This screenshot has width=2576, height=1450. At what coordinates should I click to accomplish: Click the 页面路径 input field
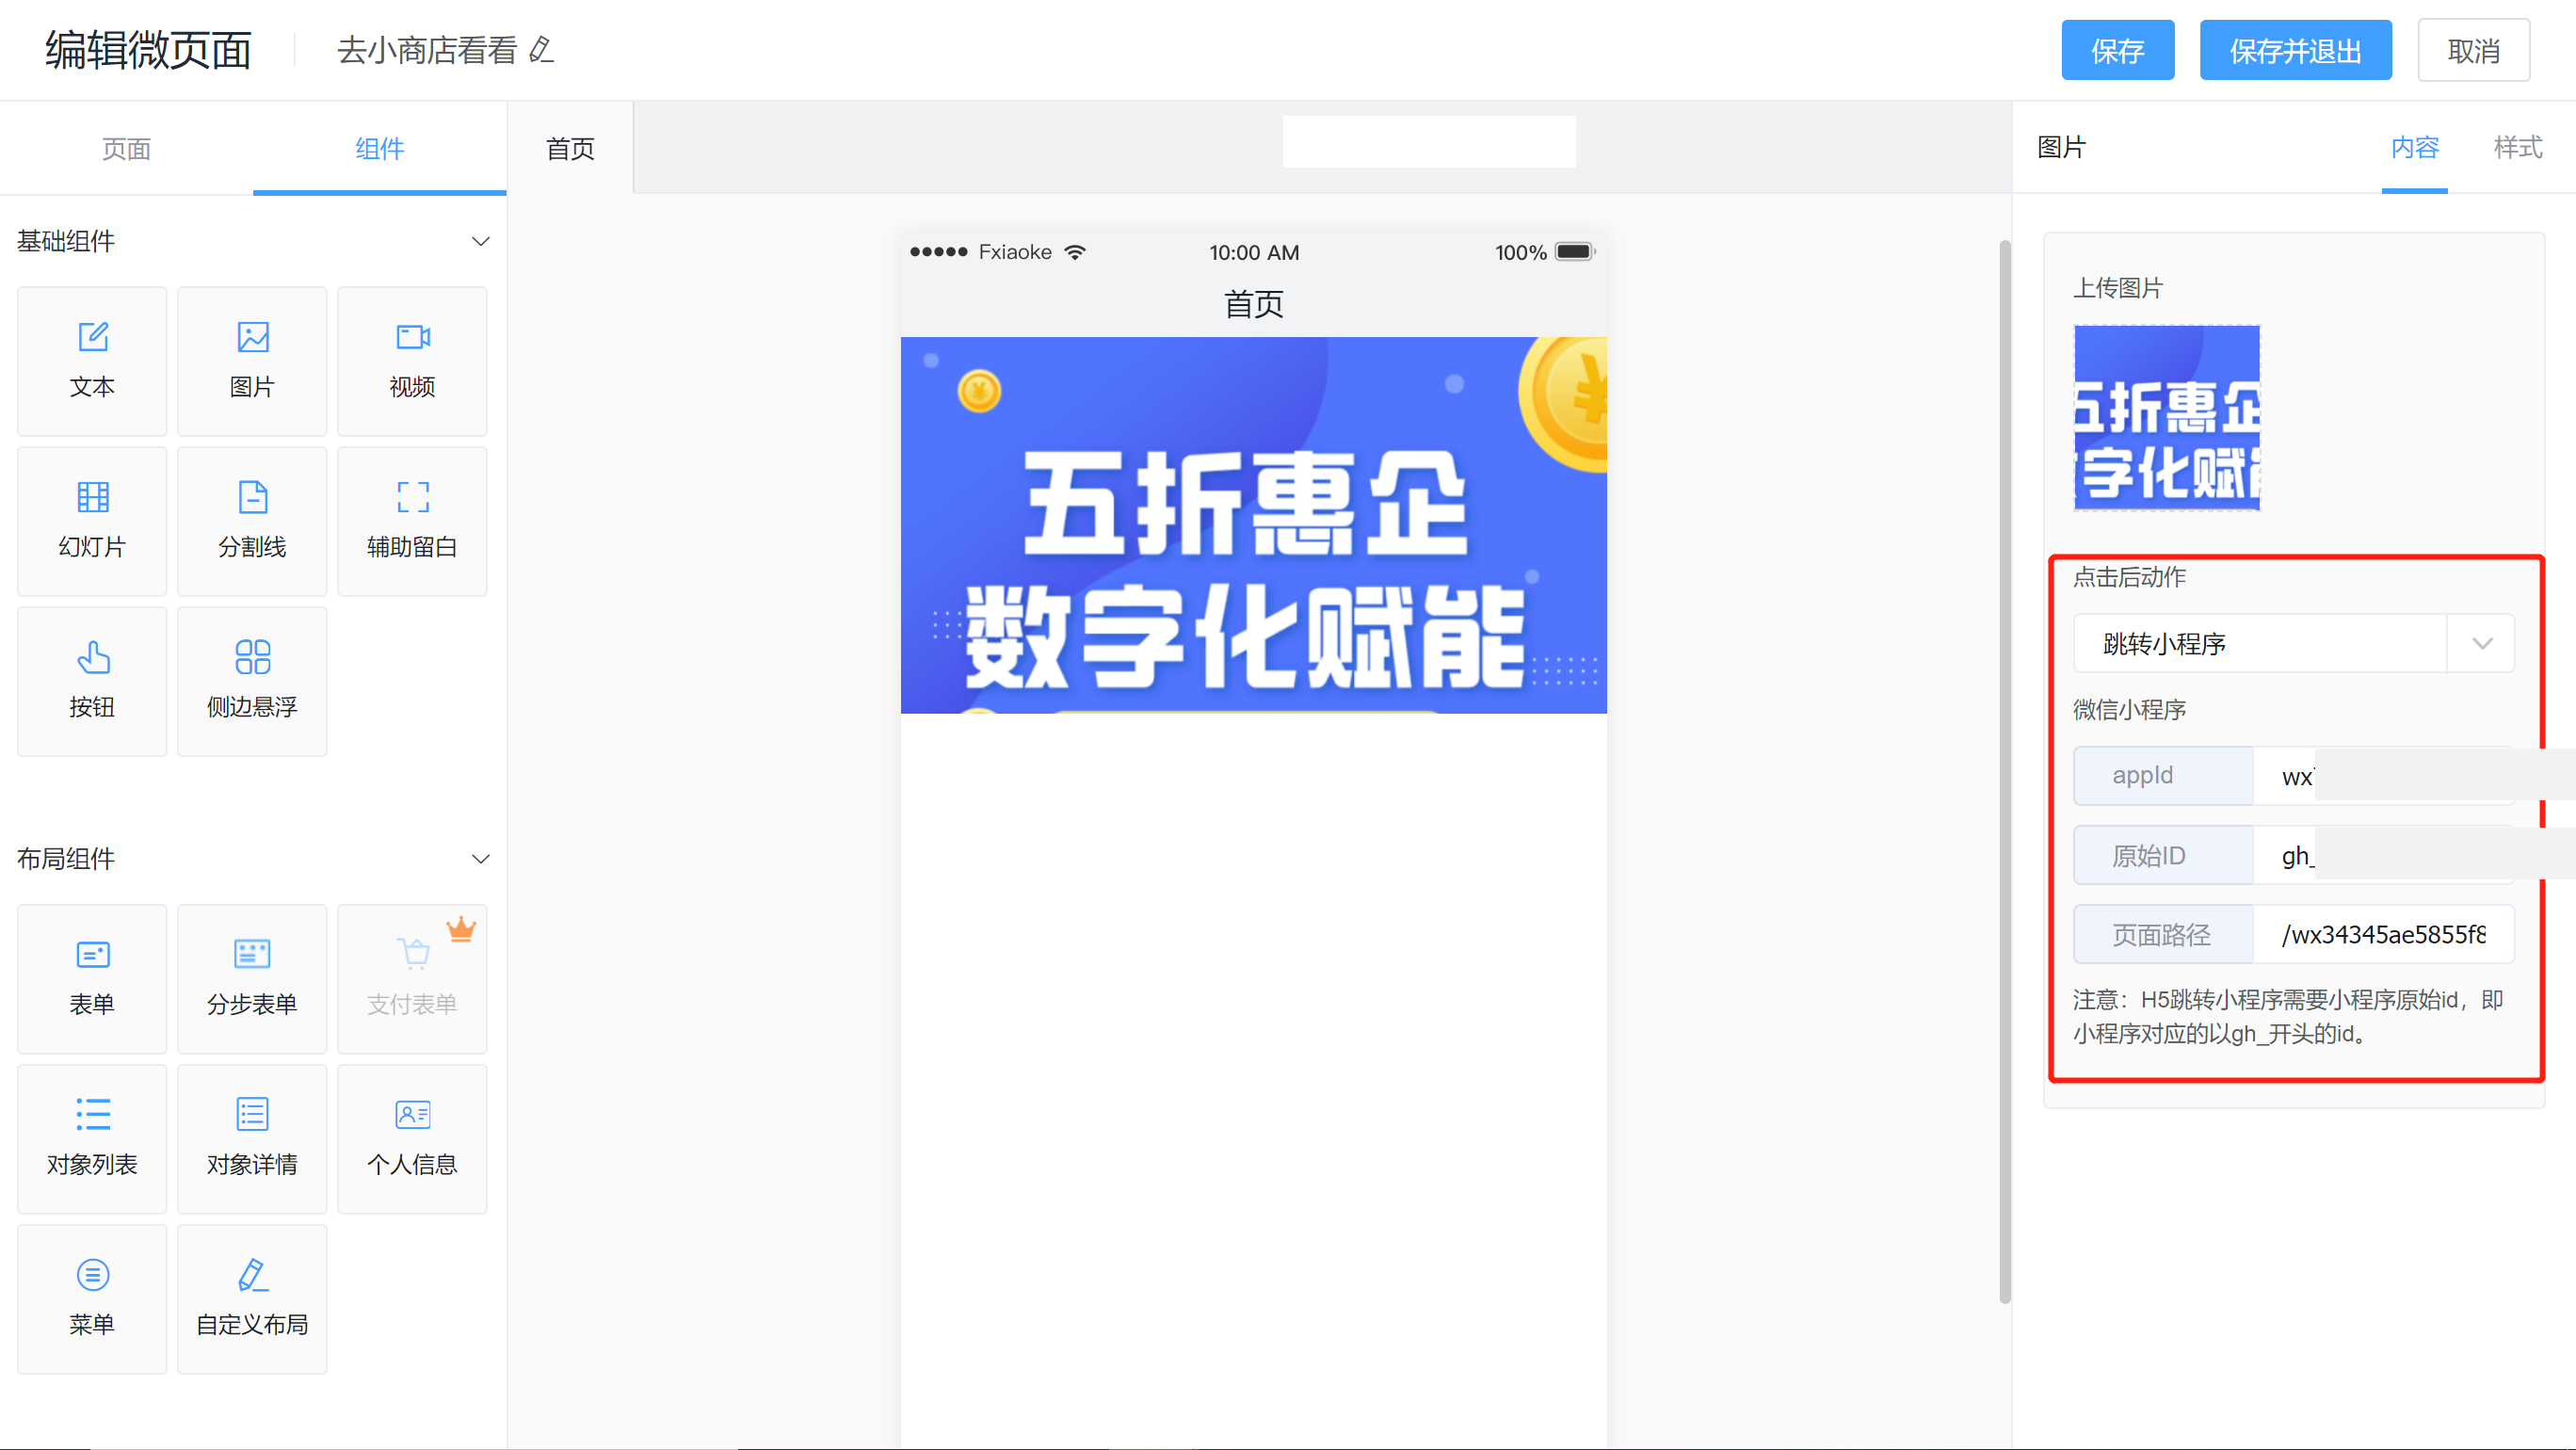pos(2383,934)
